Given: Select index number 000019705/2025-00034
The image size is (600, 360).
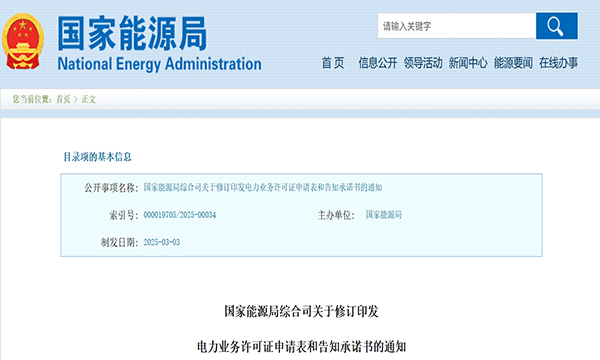Looking at the screenshot, I should click(x=179, y=215).
